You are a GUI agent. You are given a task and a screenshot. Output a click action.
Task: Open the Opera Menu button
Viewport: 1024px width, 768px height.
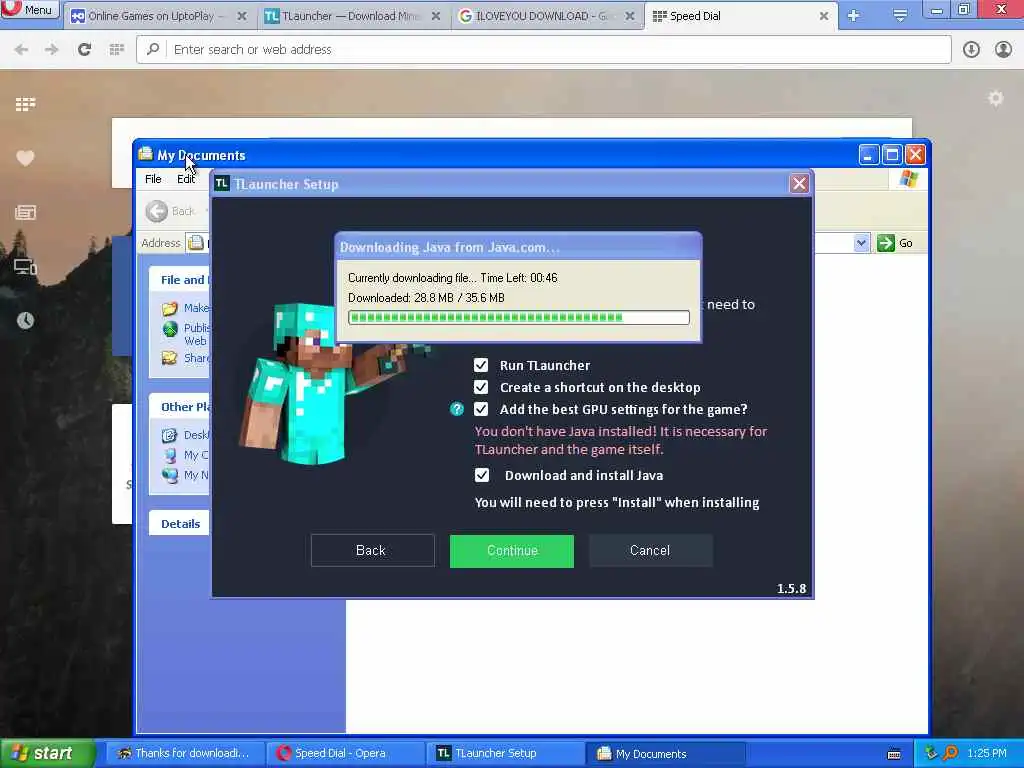click(29, 10)
